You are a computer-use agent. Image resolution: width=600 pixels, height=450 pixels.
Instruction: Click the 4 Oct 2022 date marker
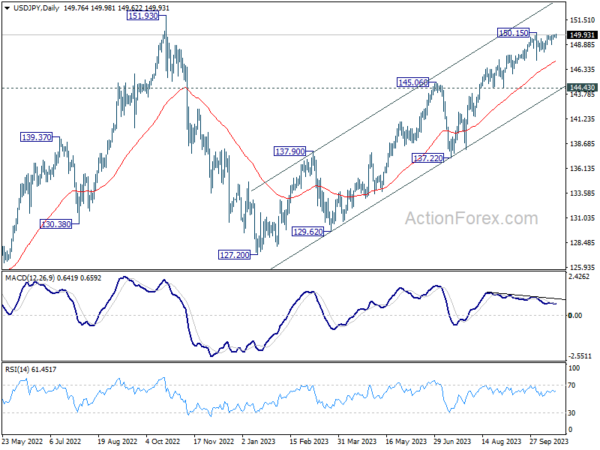[163, 442]
